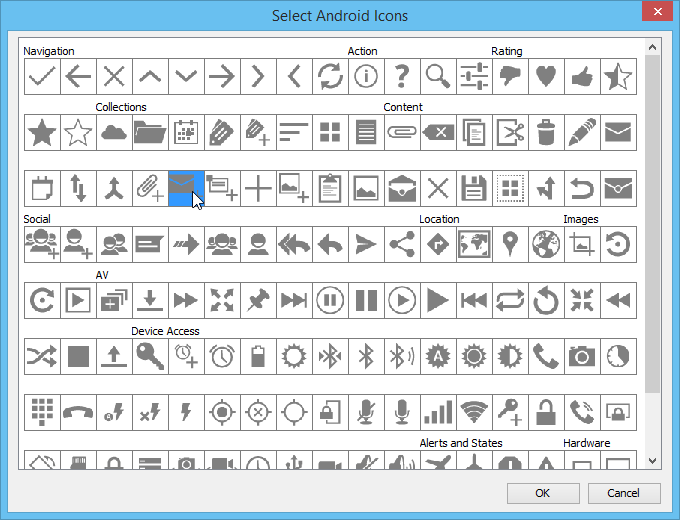Choose the alarm clock icon
680x520 pixels.
[222, 356]
